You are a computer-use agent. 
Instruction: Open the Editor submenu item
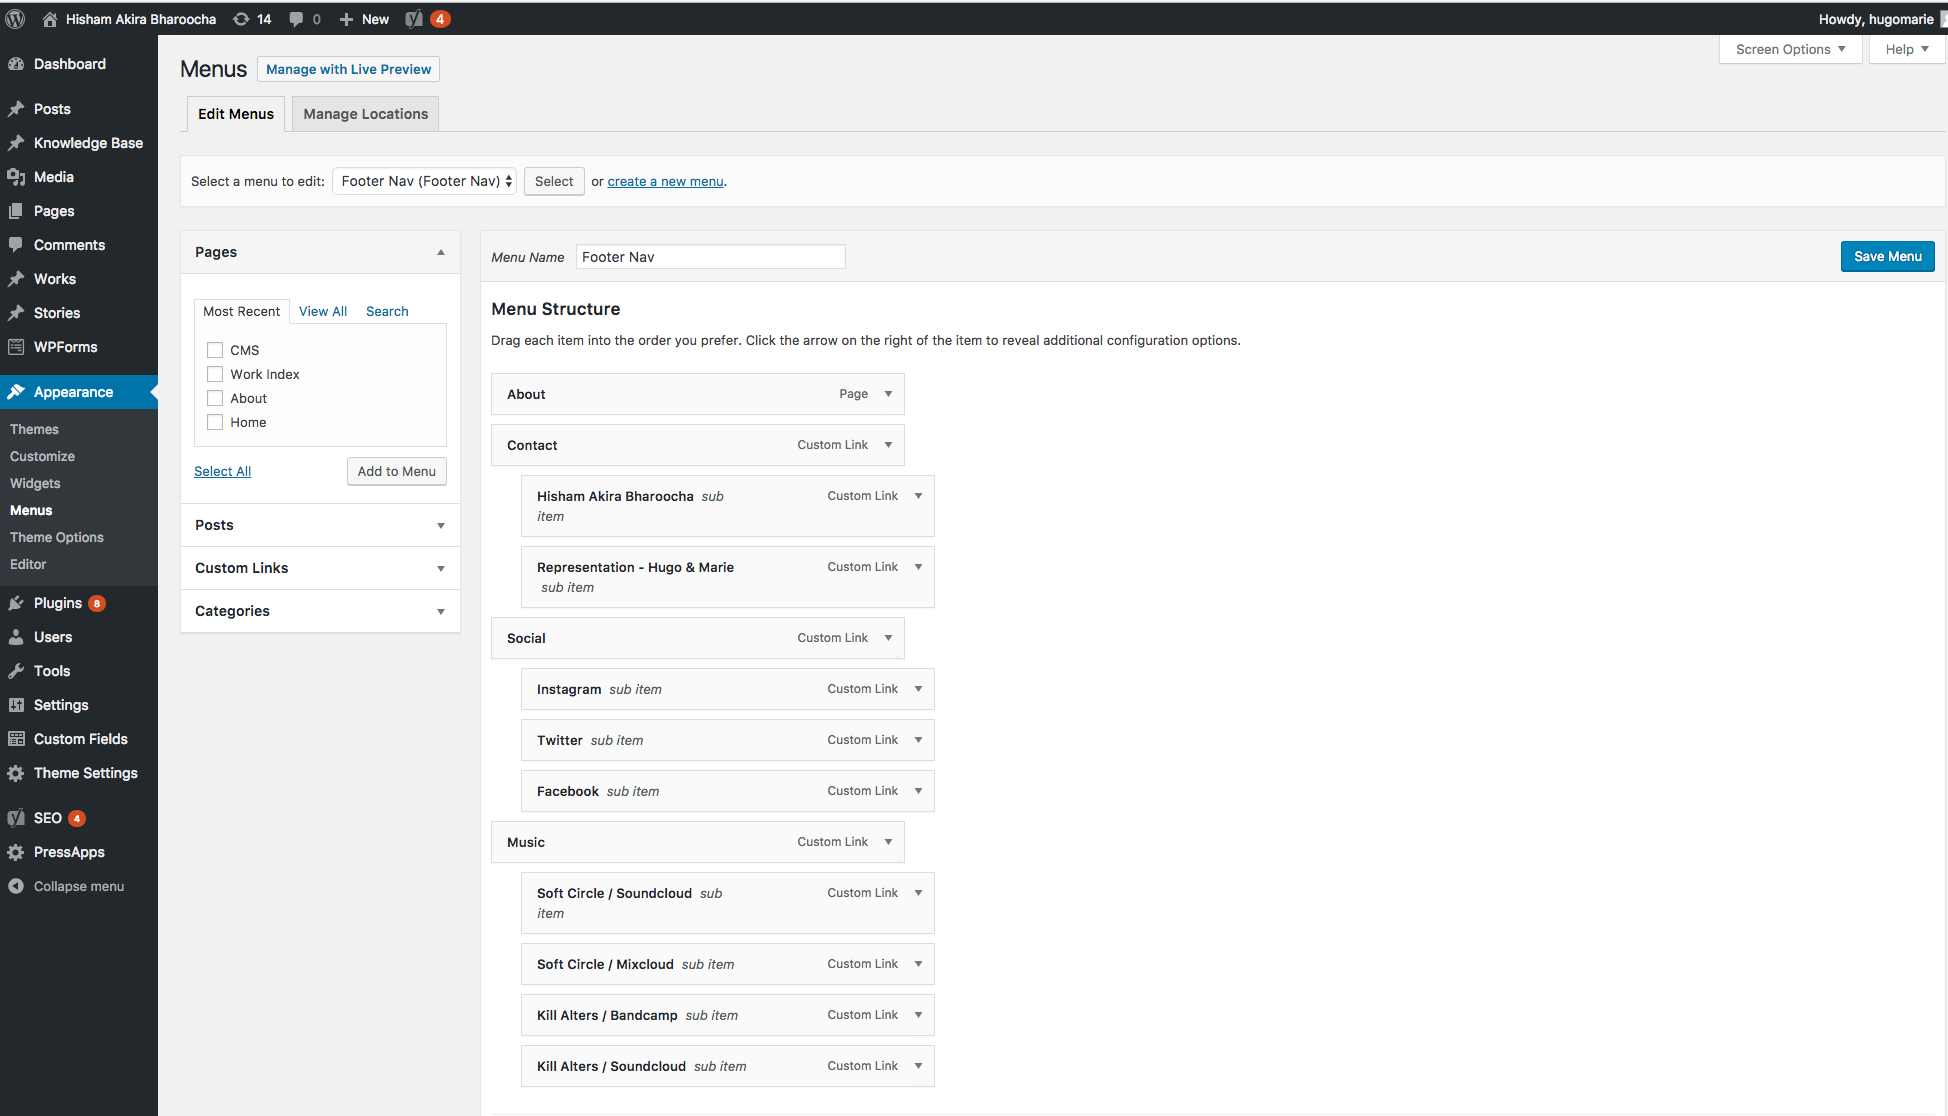tap(28, 564)
